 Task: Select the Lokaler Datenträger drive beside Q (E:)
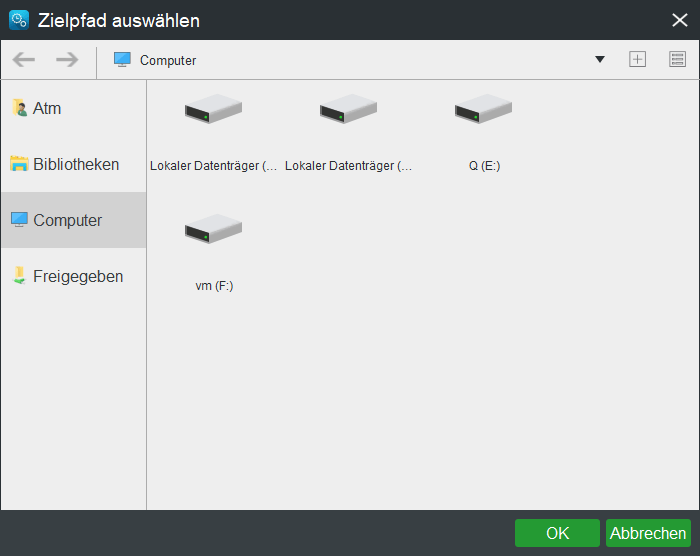coord(348,109)
